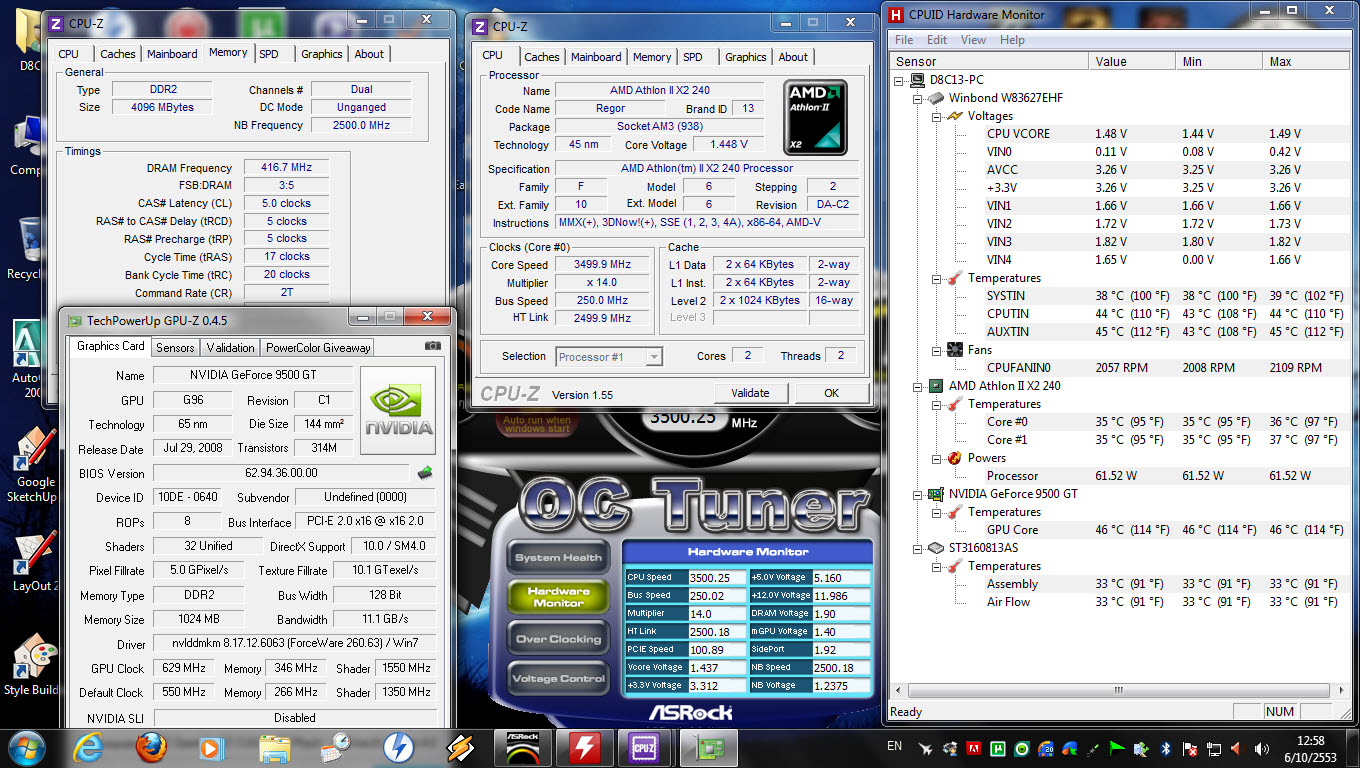The image size is (1360, 768).
Task: Collapse the AMD Athlon II X2 240 node
Action: [x=918, y=386]
